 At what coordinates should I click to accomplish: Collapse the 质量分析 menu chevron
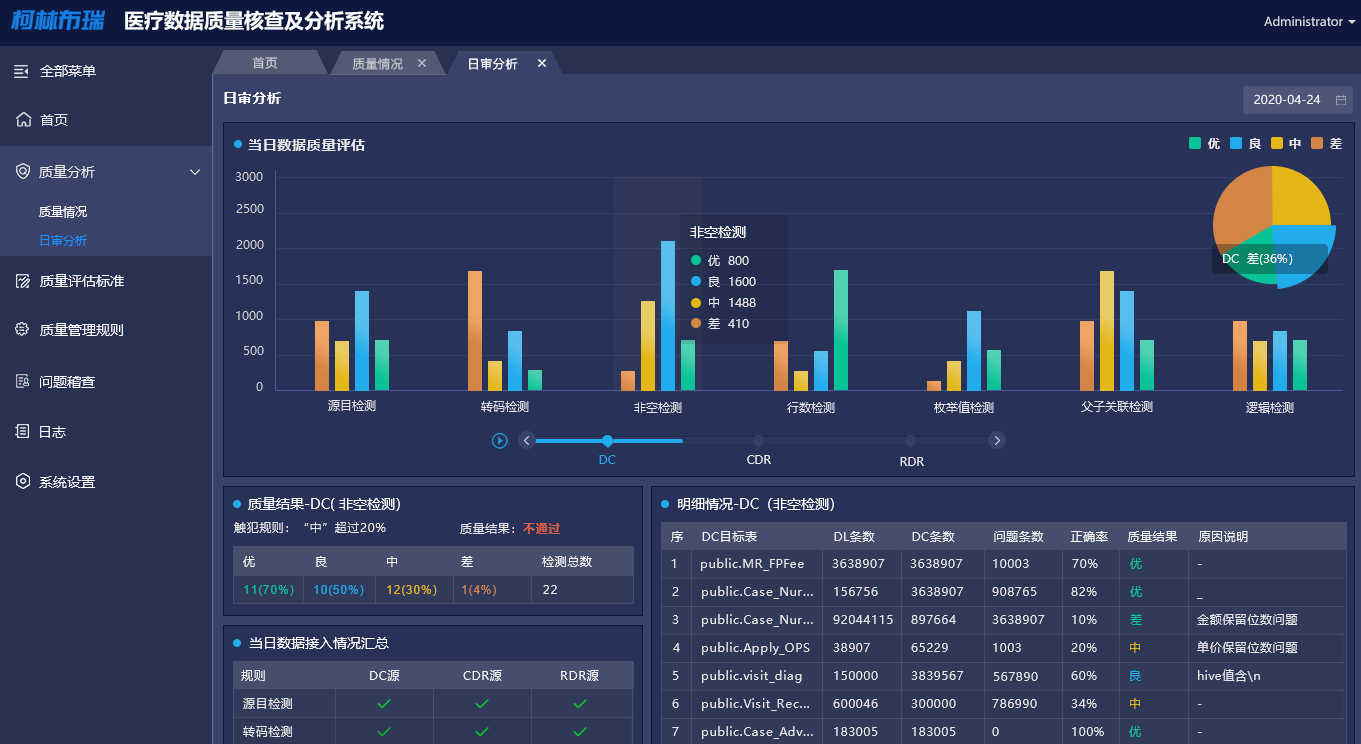coord(195,172)
